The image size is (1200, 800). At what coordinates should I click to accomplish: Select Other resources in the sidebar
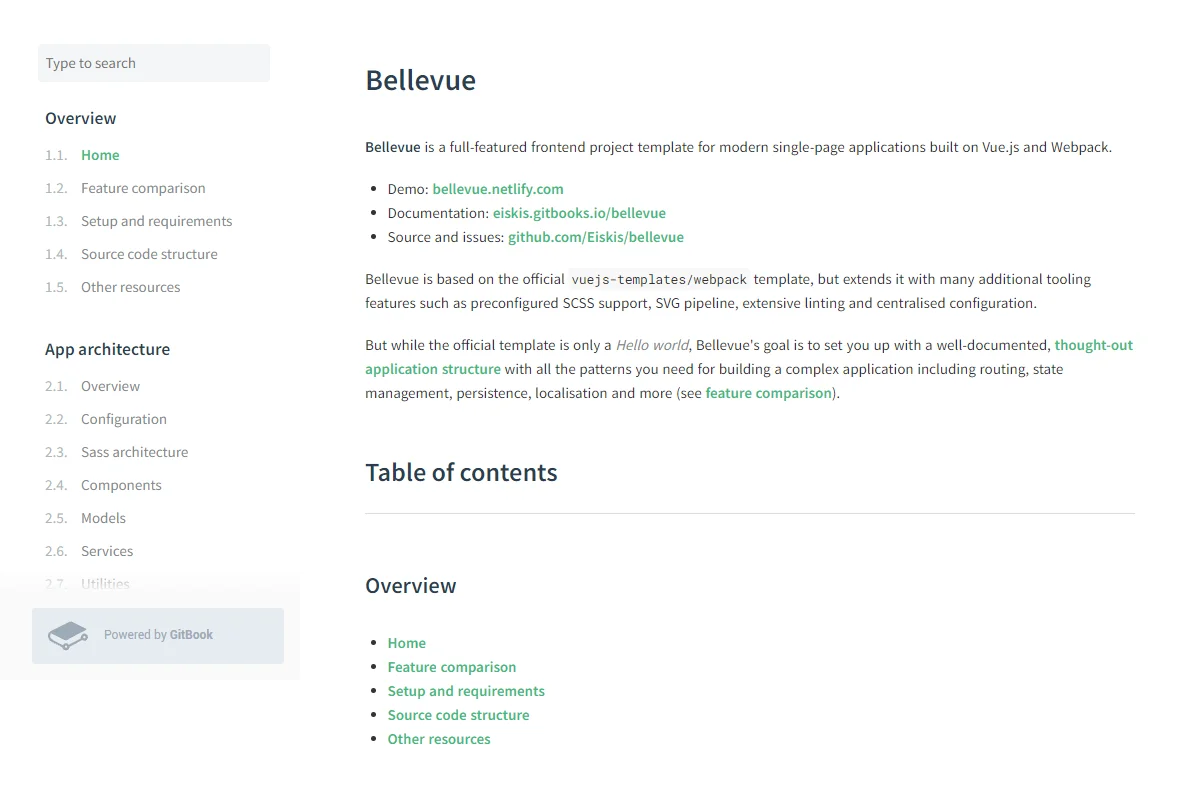coord(131,287)
